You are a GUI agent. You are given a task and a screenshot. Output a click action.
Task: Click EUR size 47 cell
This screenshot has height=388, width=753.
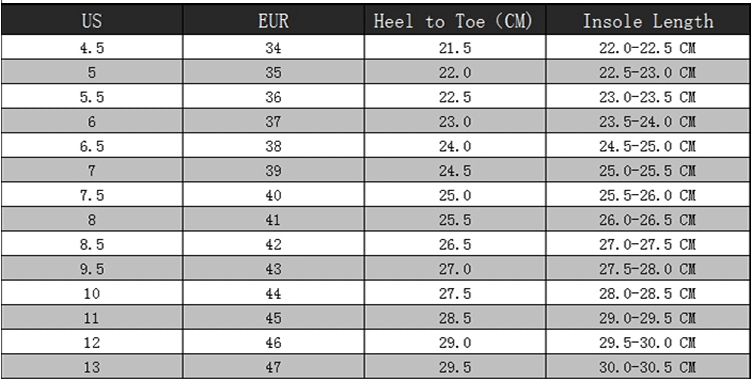point(273,367)
